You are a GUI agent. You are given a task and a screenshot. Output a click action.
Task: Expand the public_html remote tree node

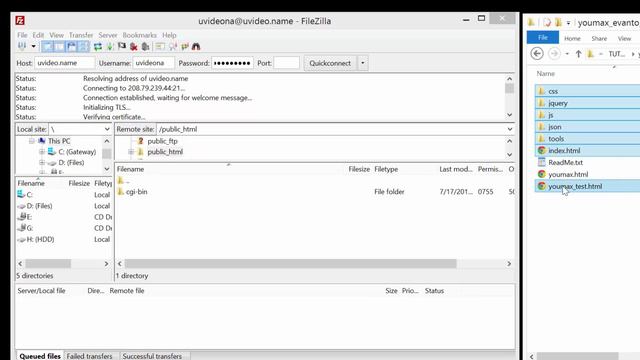[x=131, y=152]
